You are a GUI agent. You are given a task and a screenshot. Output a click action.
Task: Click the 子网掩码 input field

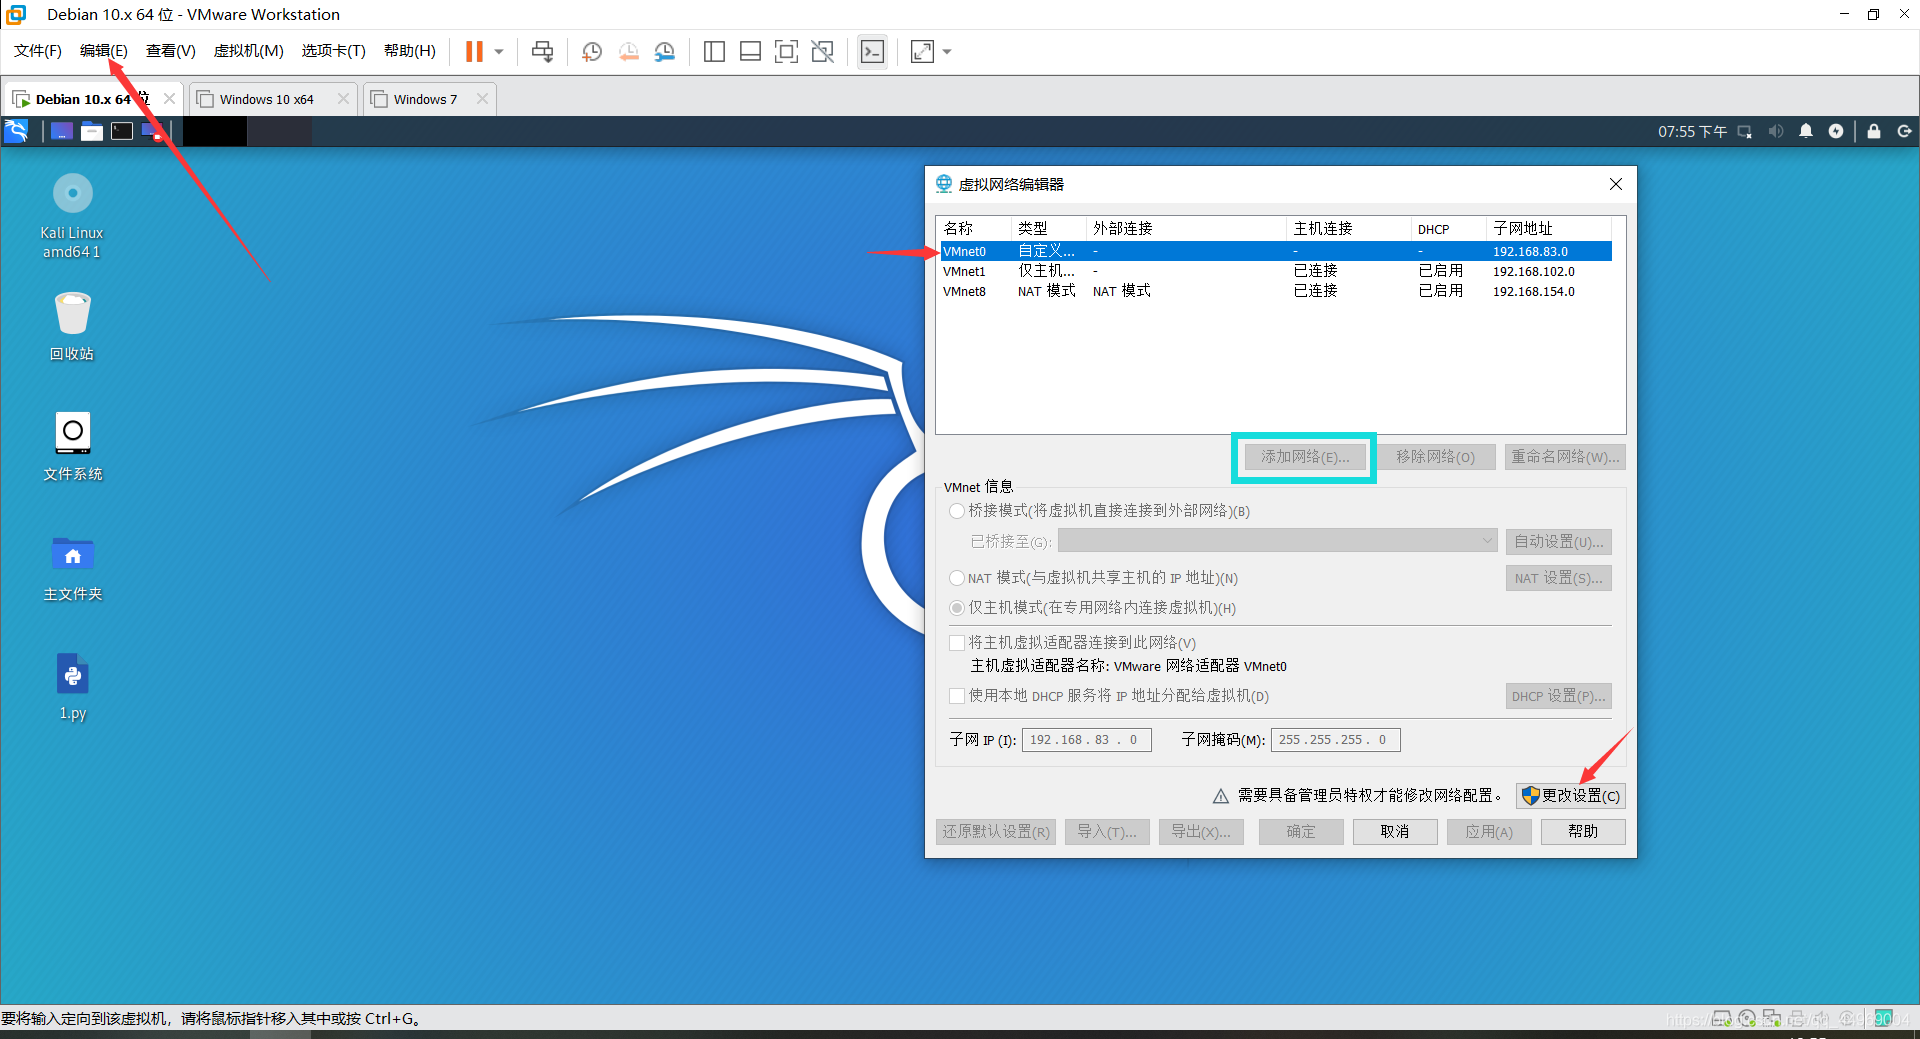pyautogui.click(x=1335, y=740)
